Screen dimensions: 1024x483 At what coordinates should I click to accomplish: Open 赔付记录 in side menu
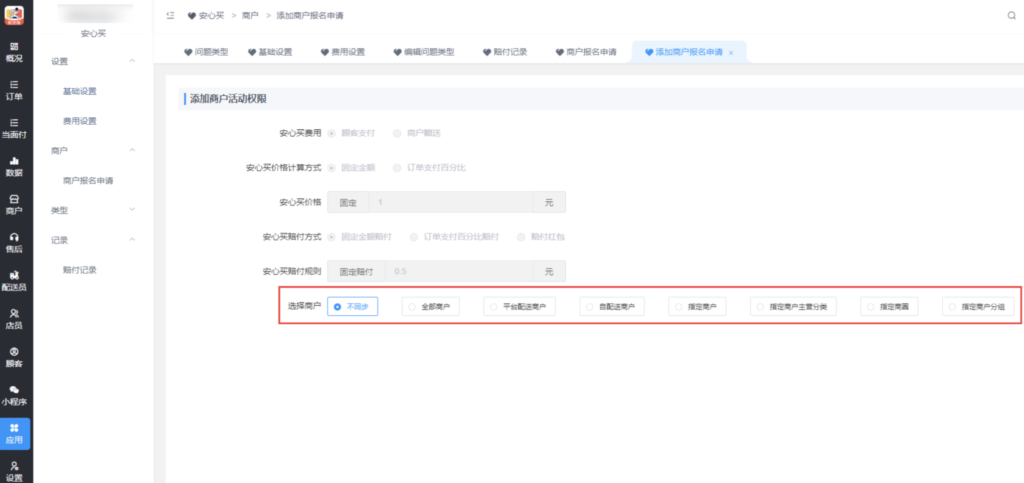point(80,270)
